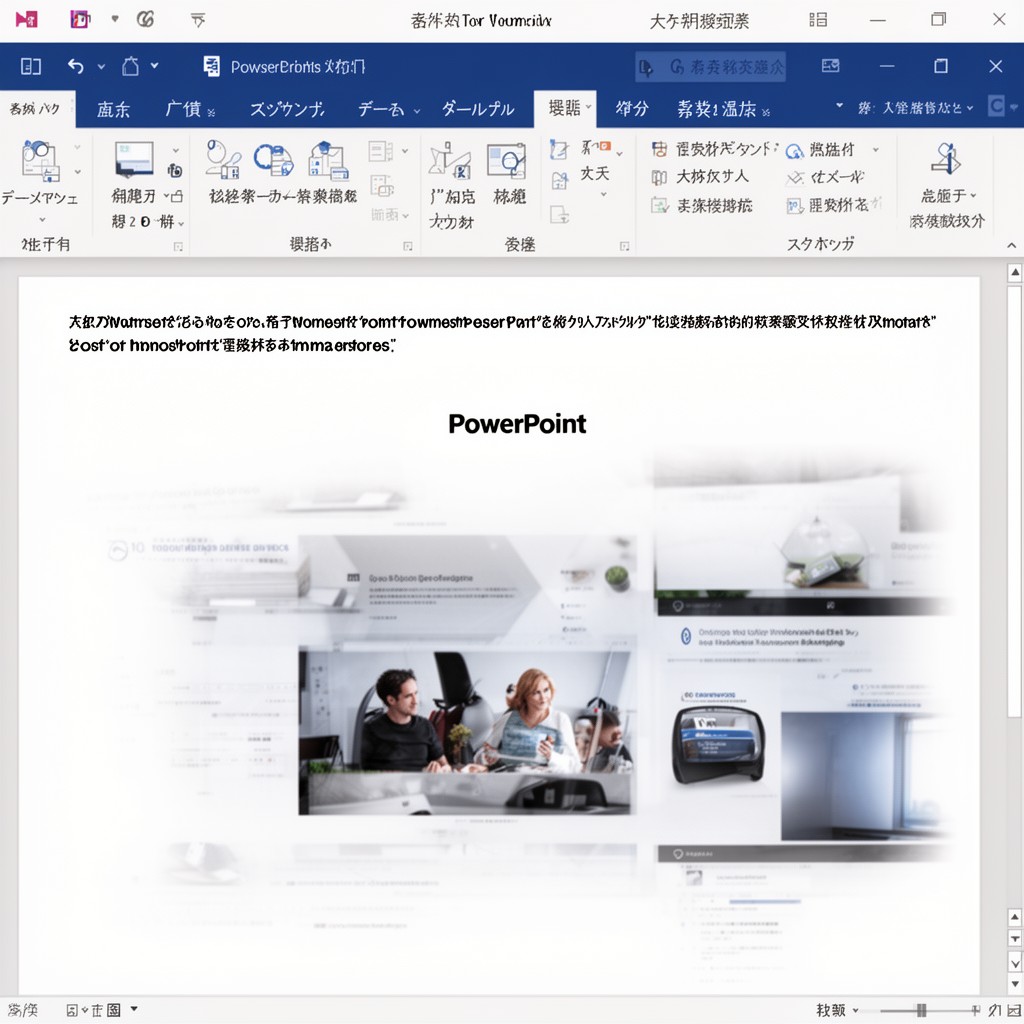
Task: Click the 仗メール ribbon command
Action: point(825,177)
